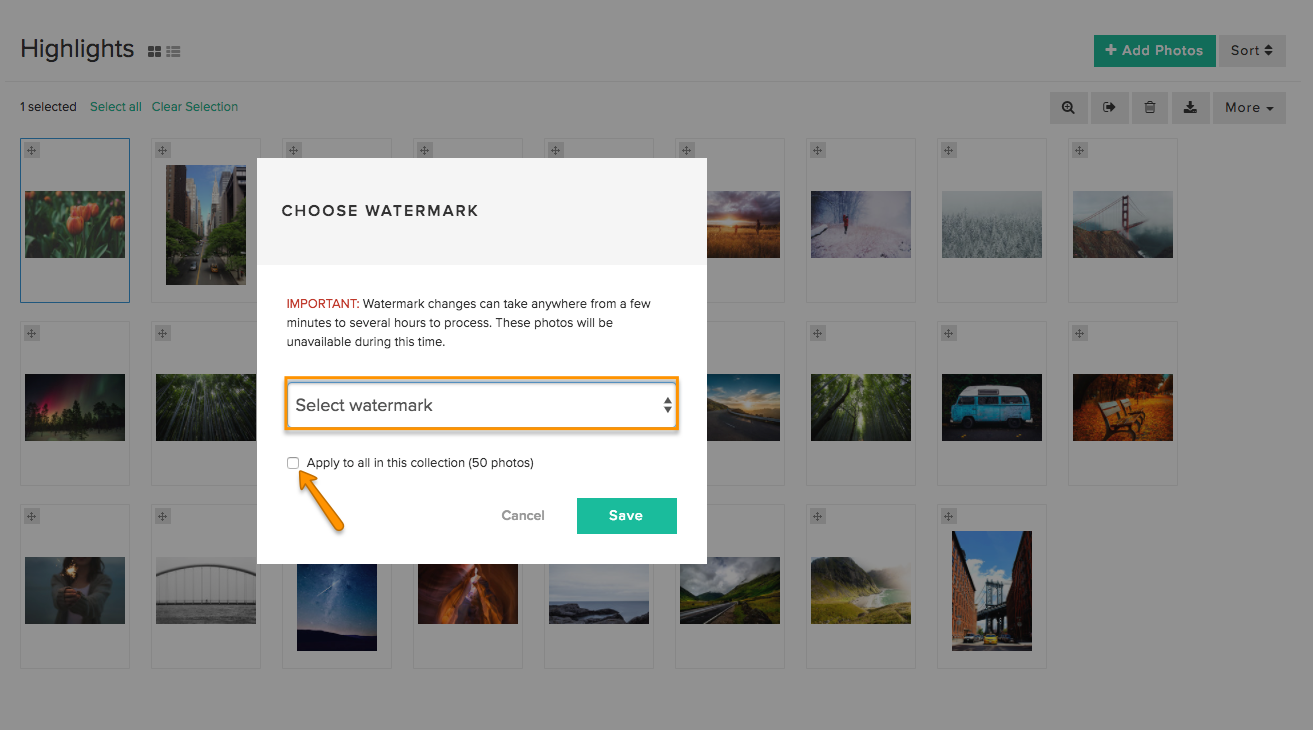Click move handle on the city street photo
1313x730 pixels.
click(x=162, y=150)
